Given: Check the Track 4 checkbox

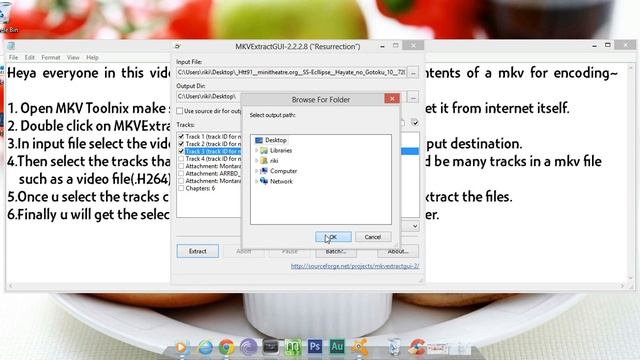Looking at the screenshot, I should tap(181, 158).
